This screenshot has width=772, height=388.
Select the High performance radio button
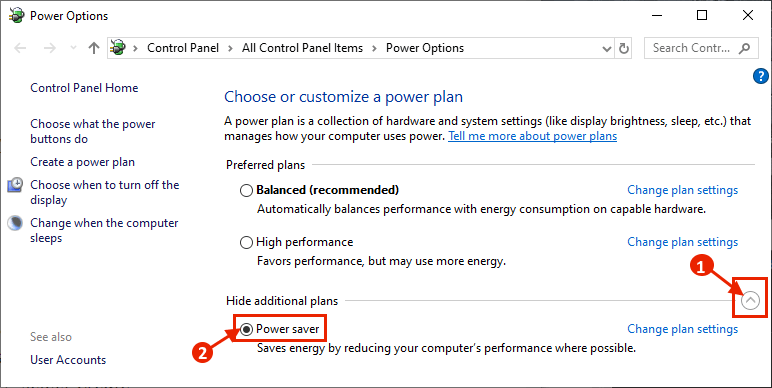pyautogui.click(x=246, y=243)
